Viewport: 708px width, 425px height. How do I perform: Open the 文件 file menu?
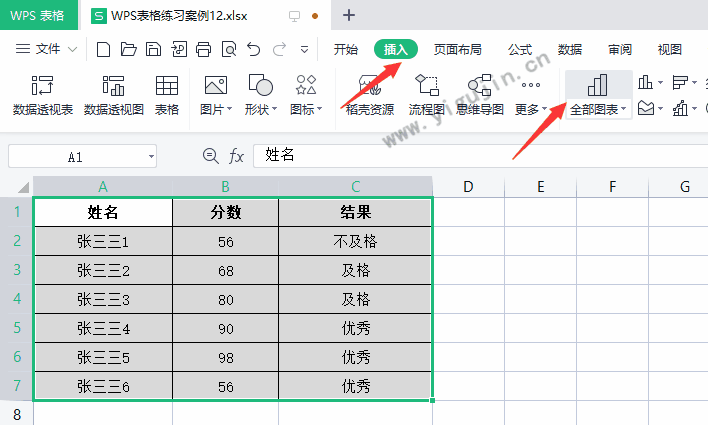pos(46,49)
